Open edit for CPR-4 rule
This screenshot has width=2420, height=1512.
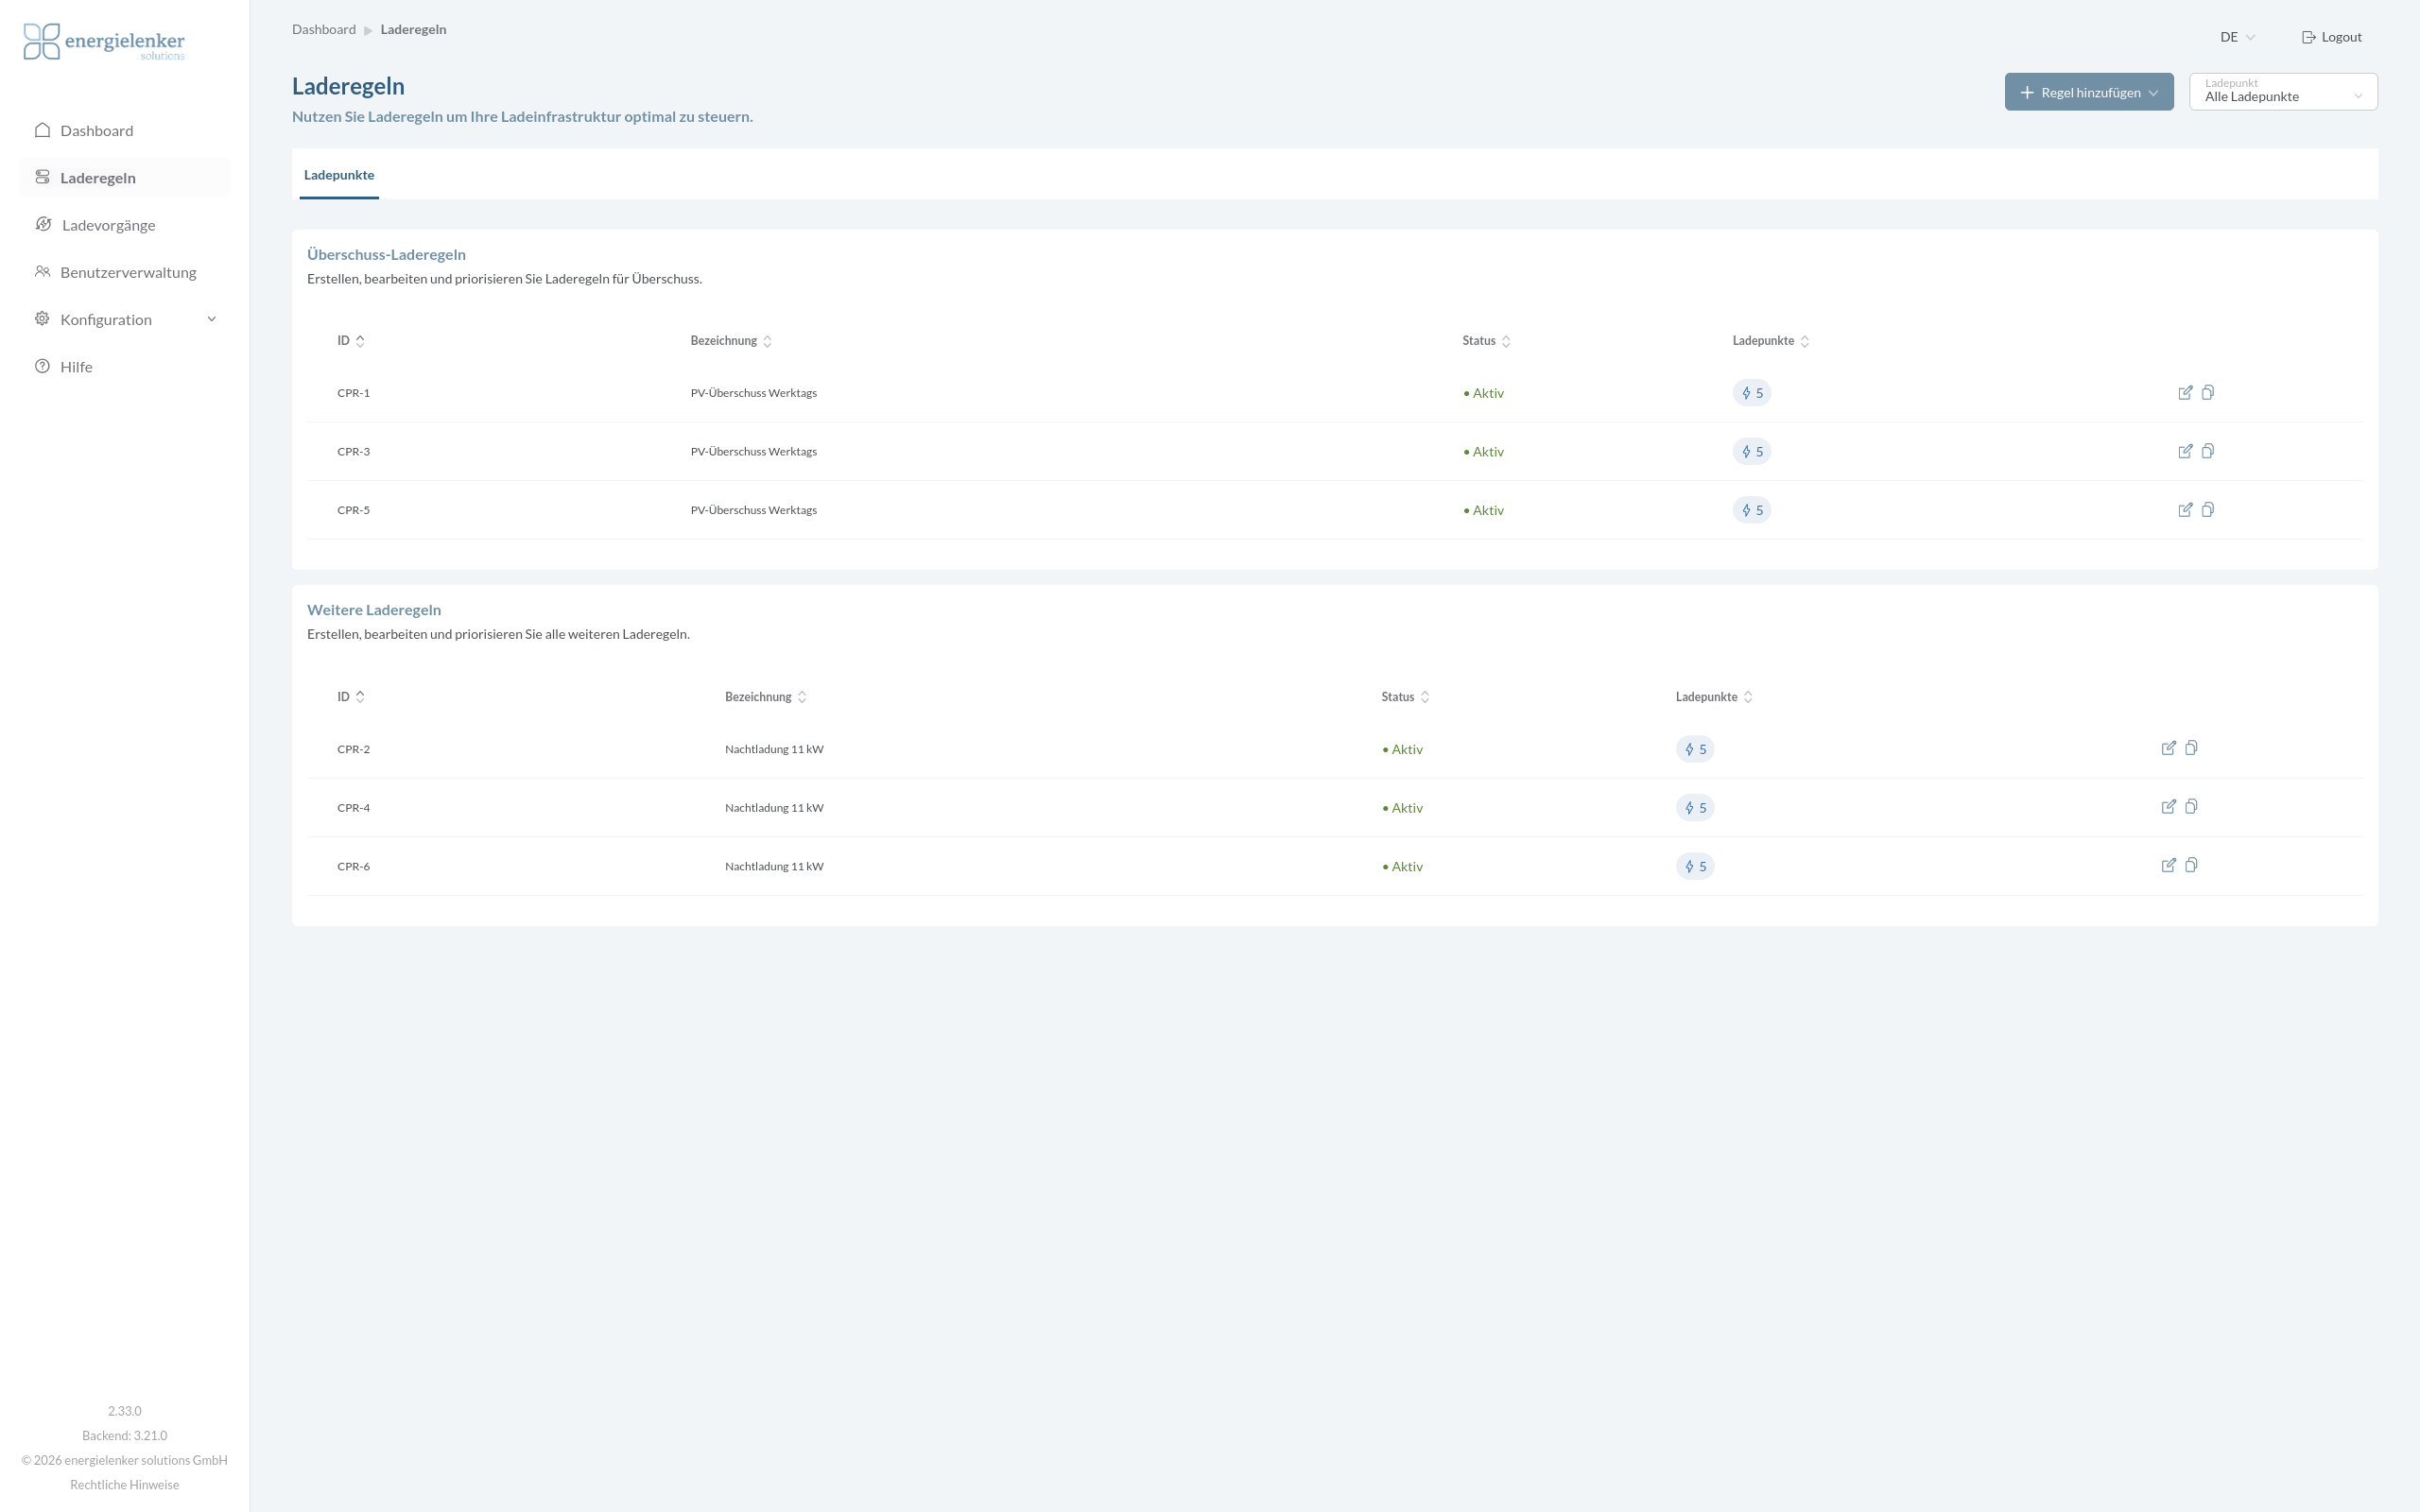point(2168,807)
